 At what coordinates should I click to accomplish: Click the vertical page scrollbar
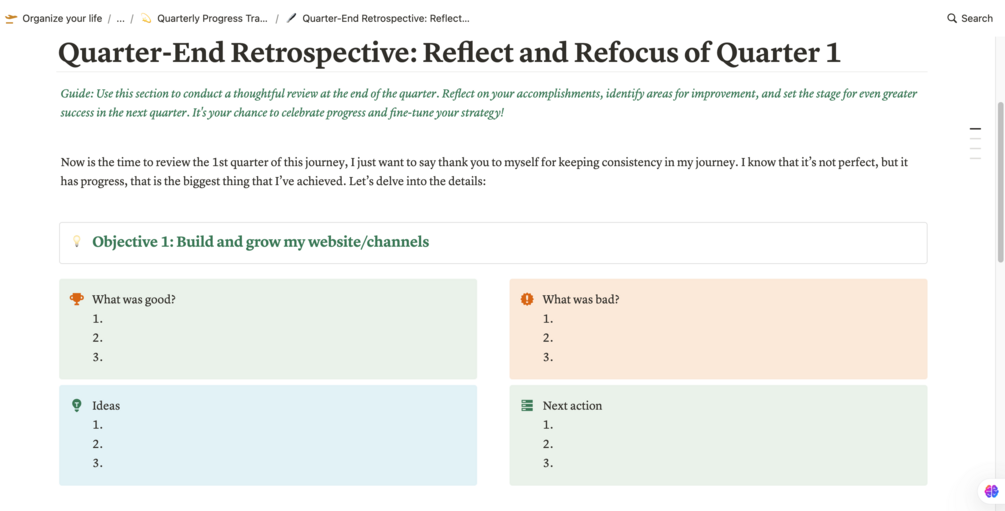click(x=1000, y=180)
